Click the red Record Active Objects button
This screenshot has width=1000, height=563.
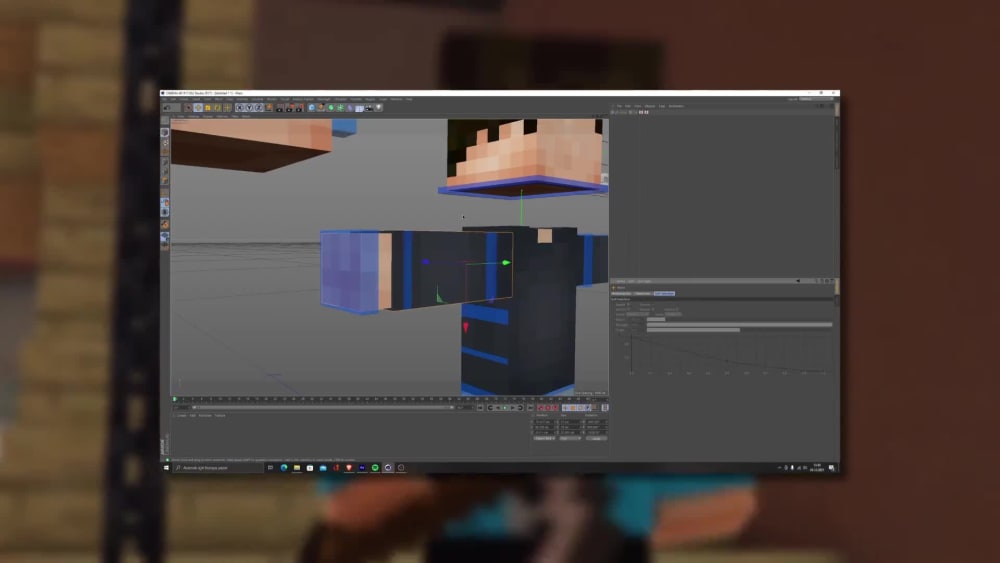click(x=540, y=408)
